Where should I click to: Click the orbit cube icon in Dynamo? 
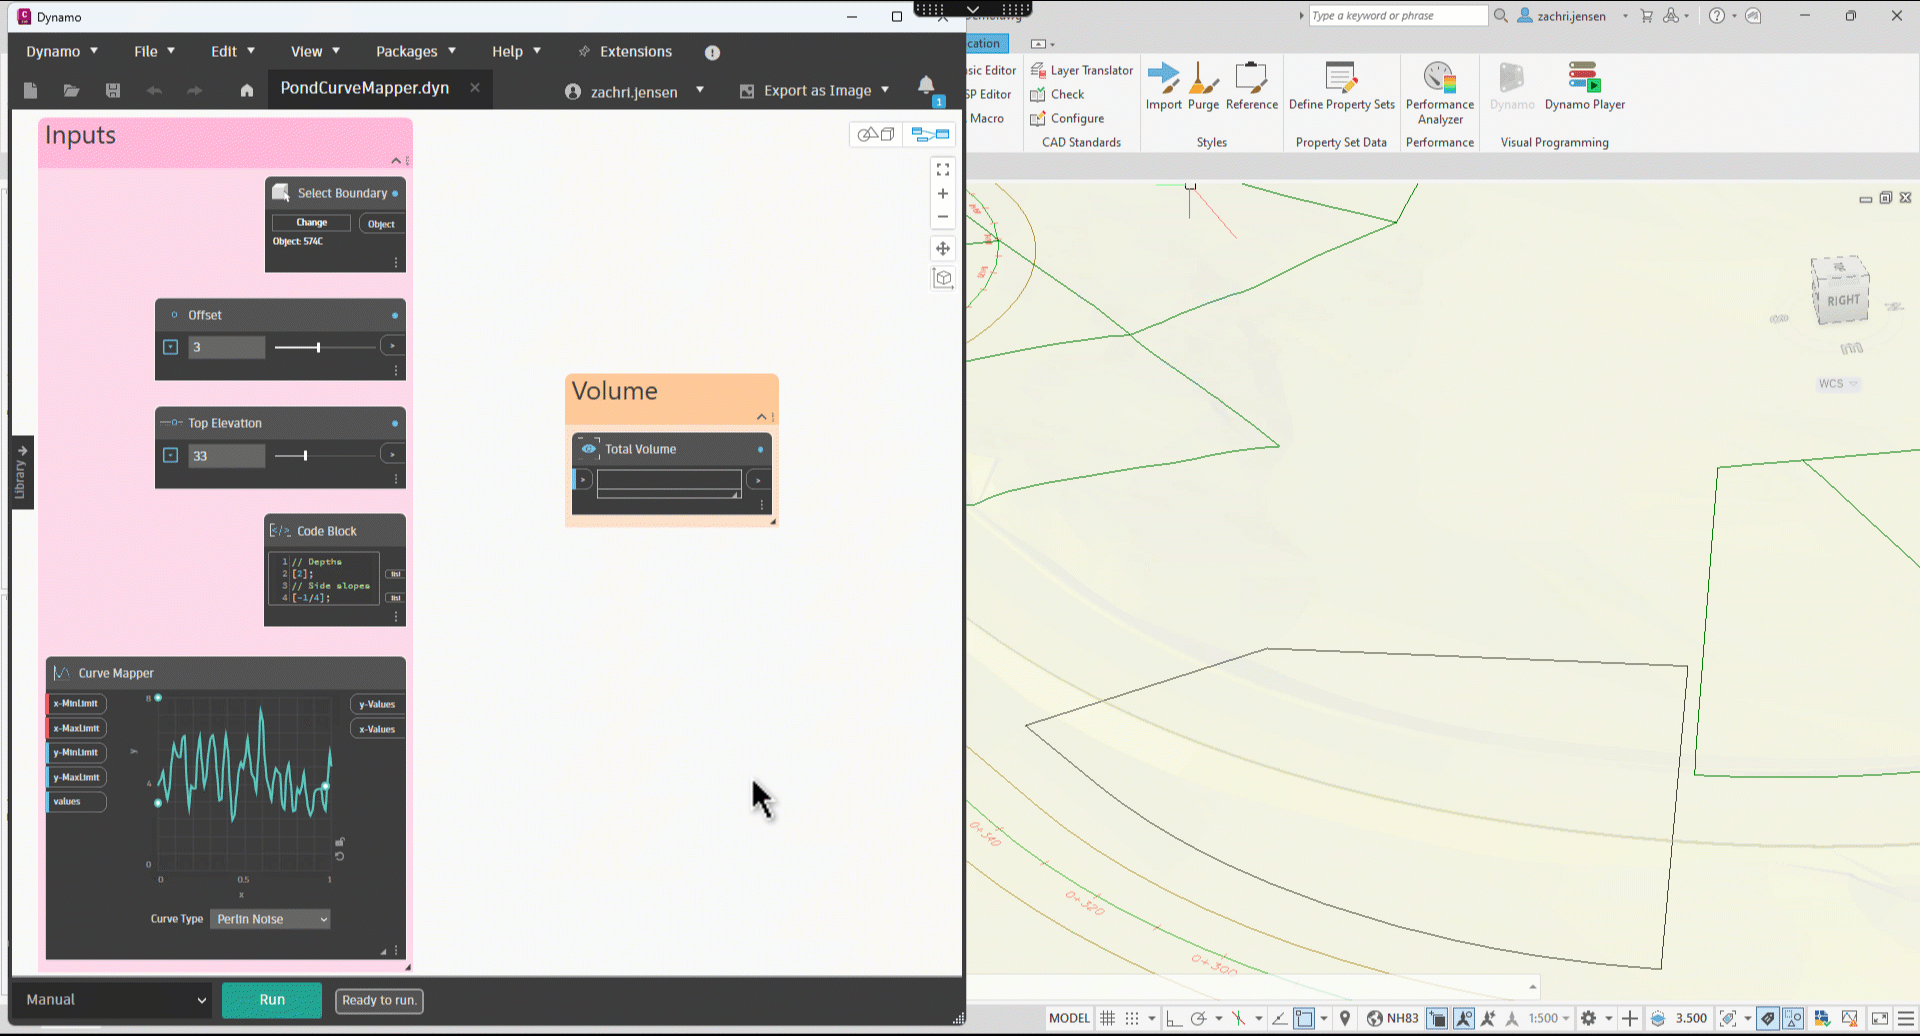[943, 278]
